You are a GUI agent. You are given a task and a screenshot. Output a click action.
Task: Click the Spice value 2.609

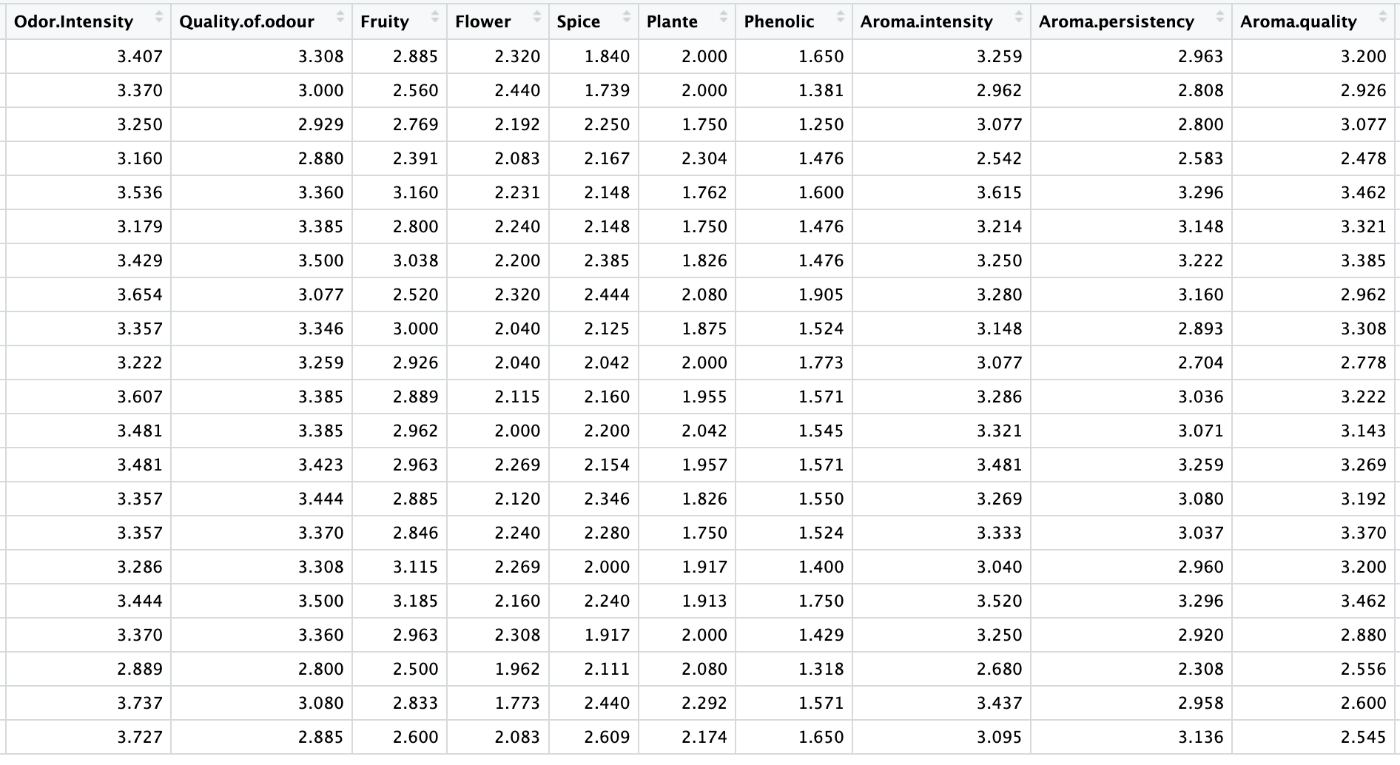(x=607, y=737)
